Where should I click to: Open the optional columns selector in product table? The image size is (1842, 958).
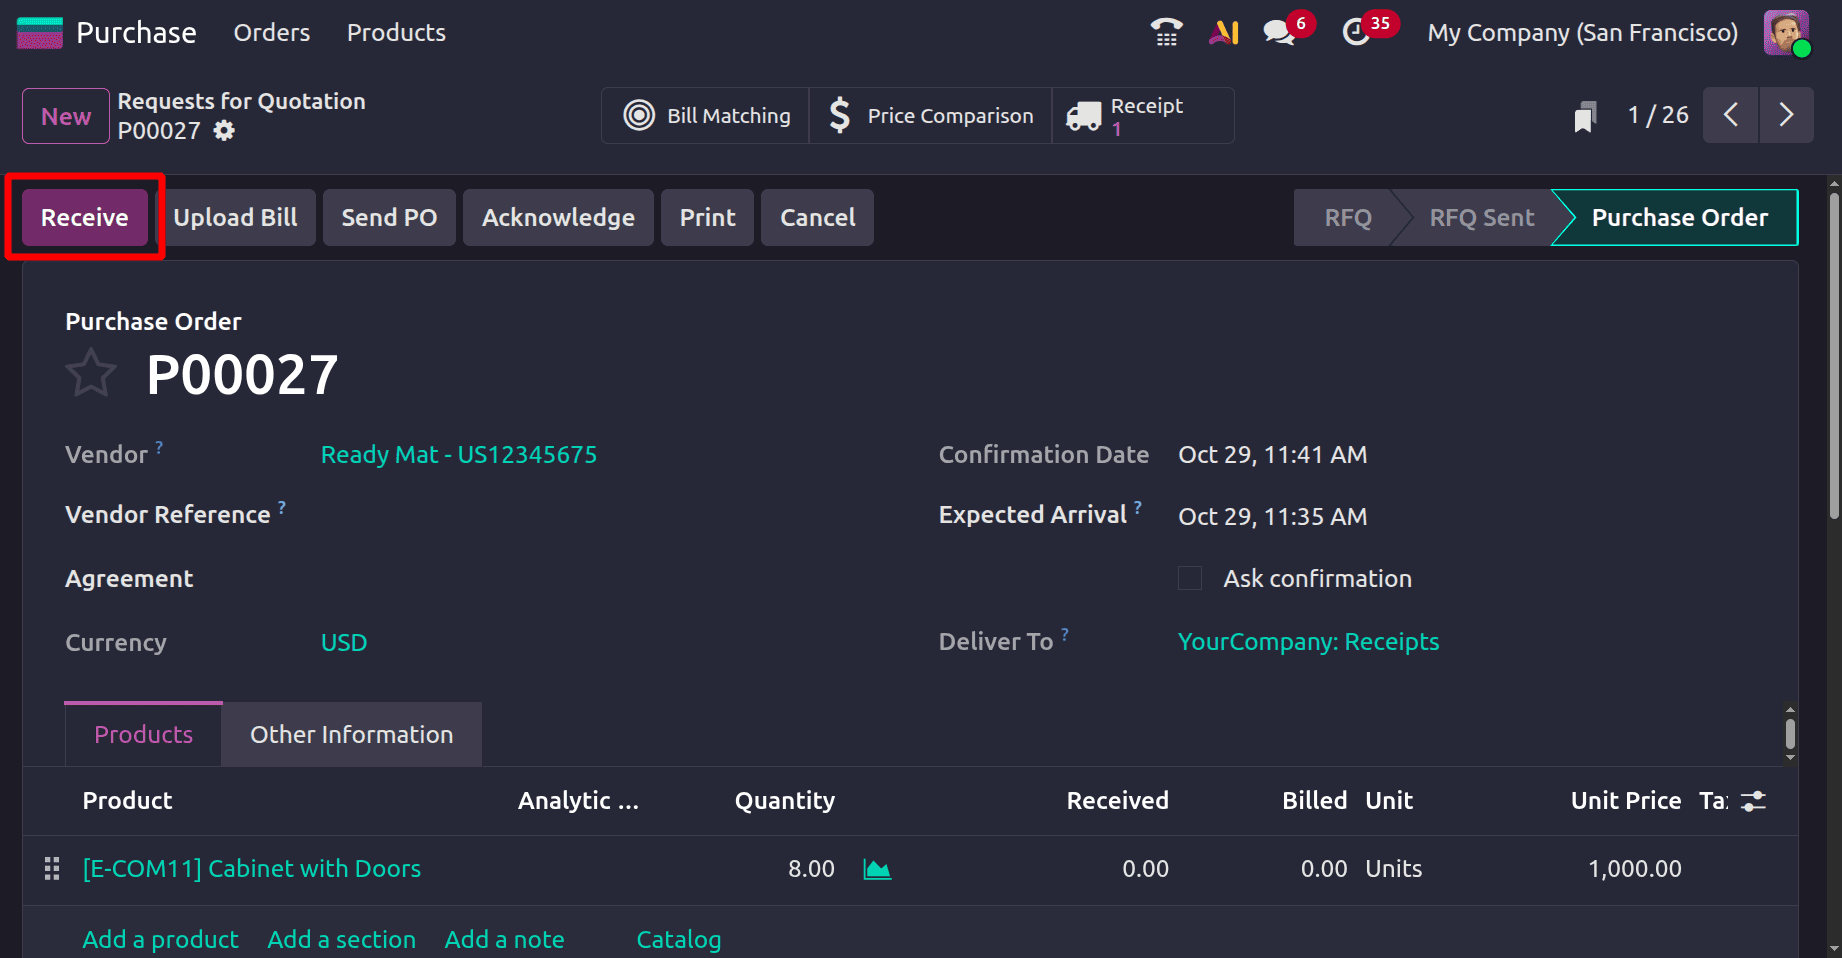click(1753, 800)
